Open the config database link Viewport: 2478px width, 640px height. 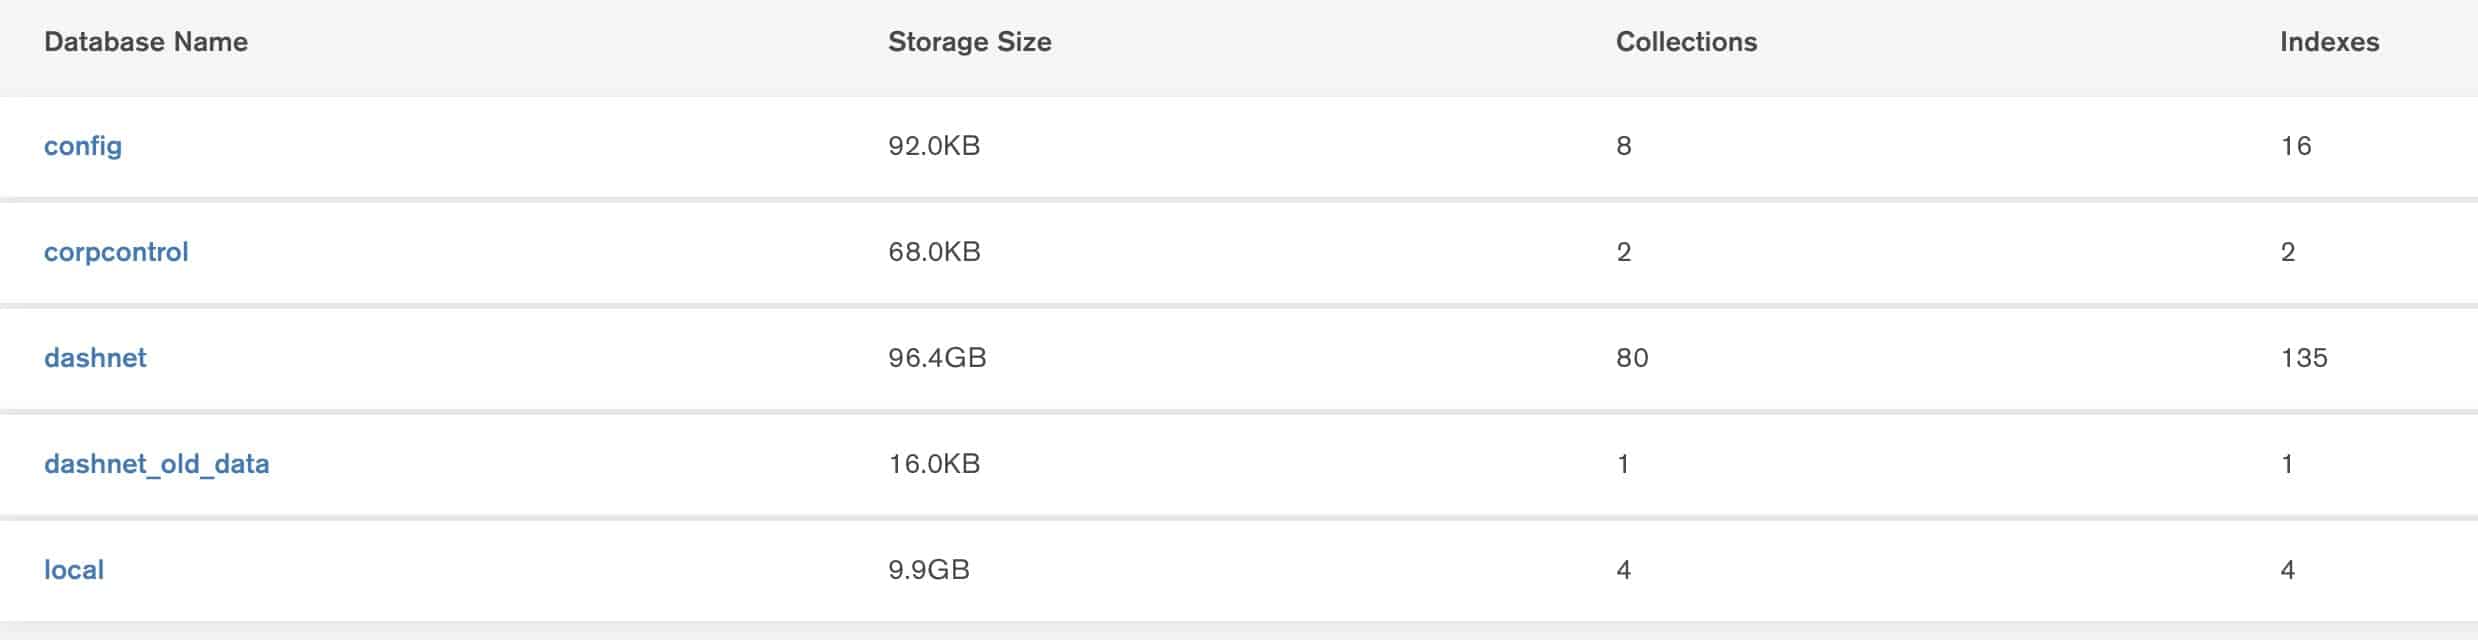[x=83, y=146]
